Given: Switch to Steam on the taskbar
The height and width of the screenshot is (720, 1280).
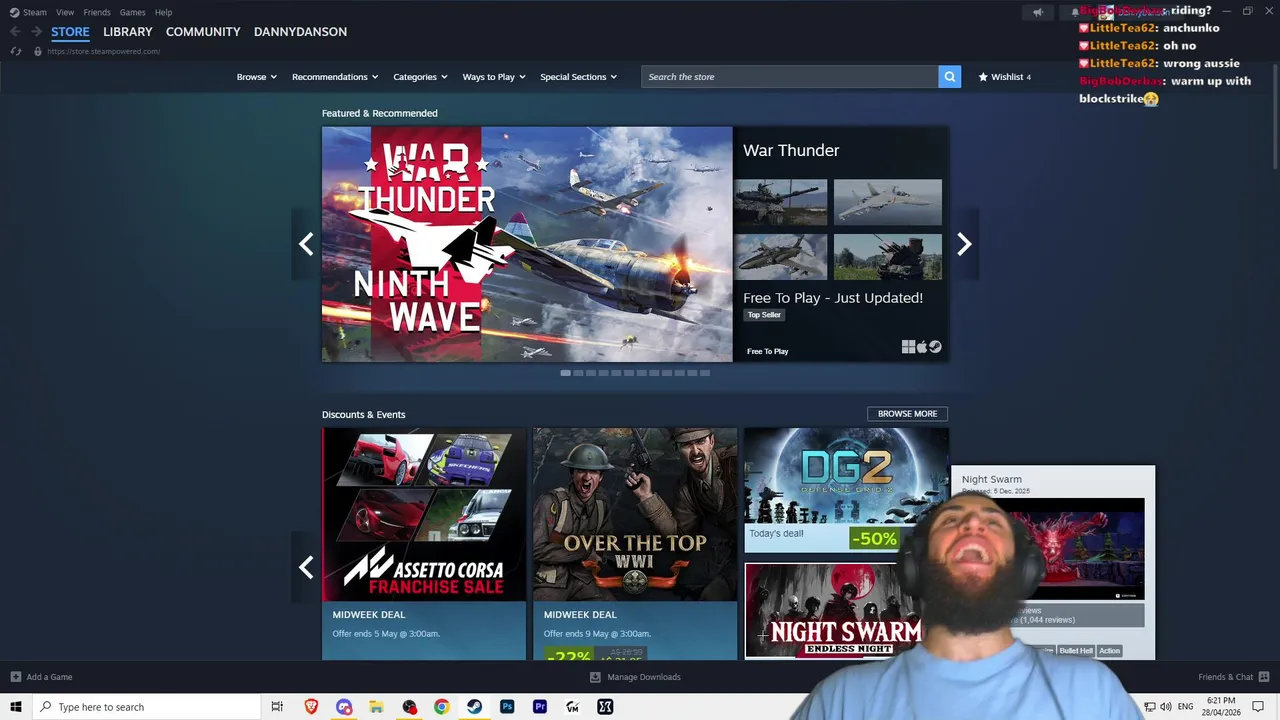Looking at the screenshot, I should pyautogui.click(x=474, y=707).
